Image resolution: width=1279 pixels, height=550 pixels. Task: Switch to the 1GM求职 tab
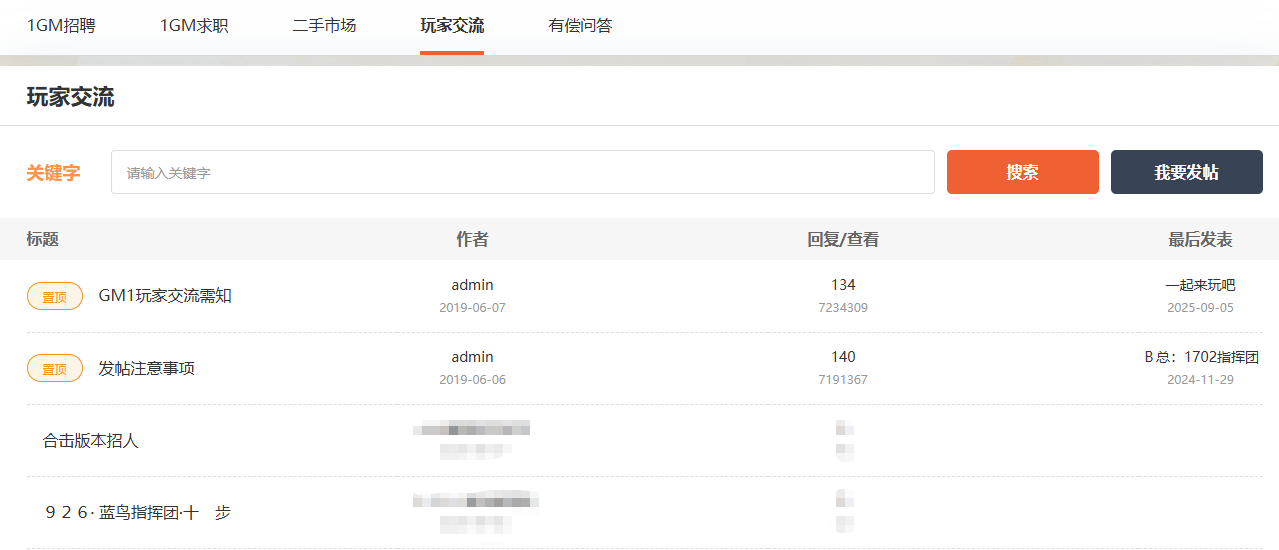pos(194,26)
